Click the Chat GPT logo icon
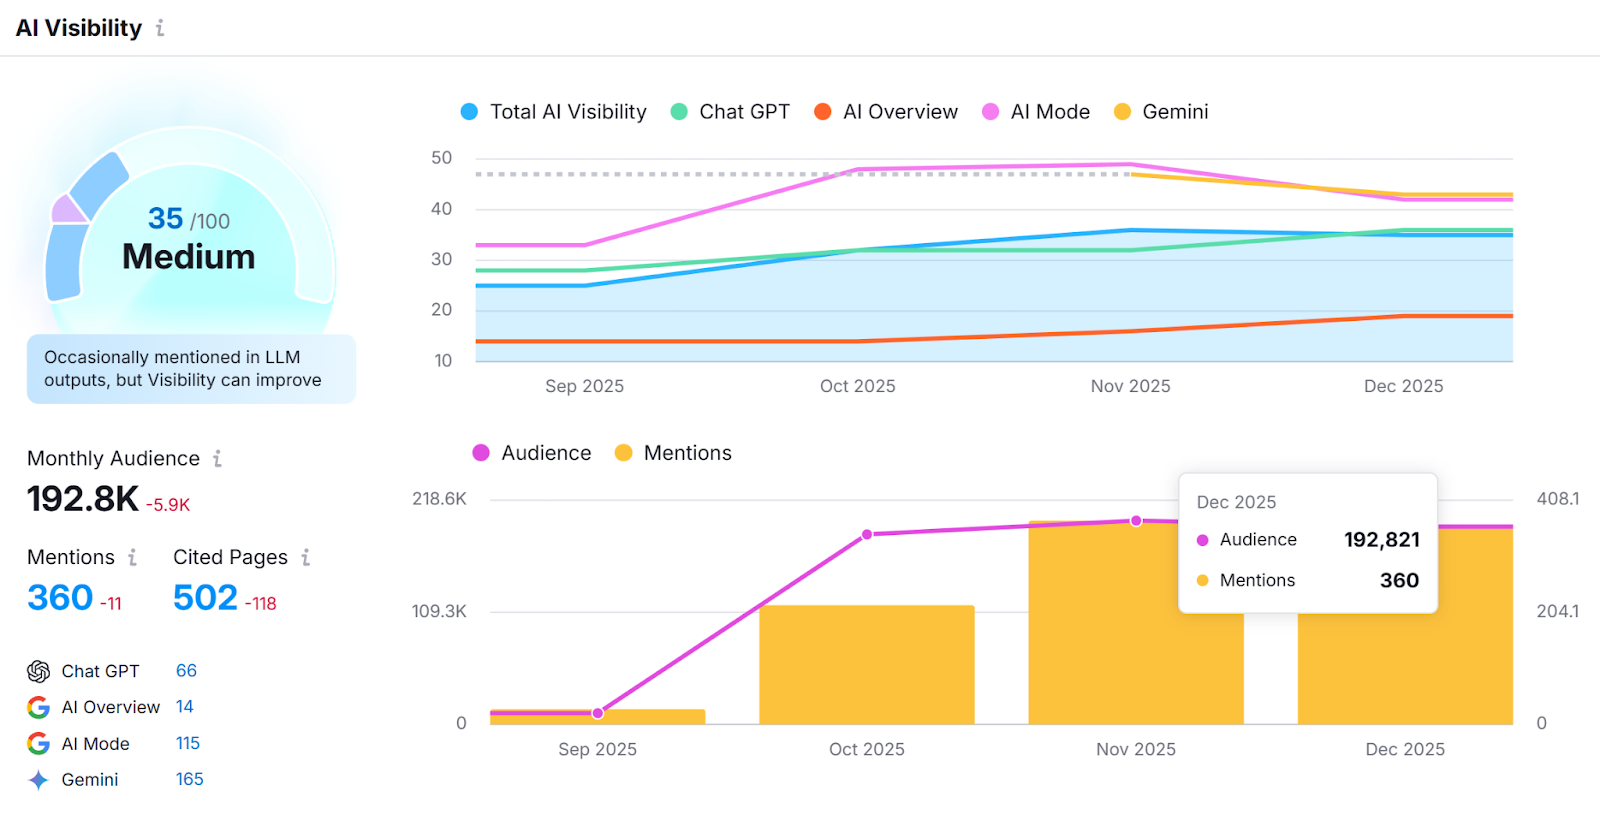Screen dimensions: 1600x821 pos(39,671)
